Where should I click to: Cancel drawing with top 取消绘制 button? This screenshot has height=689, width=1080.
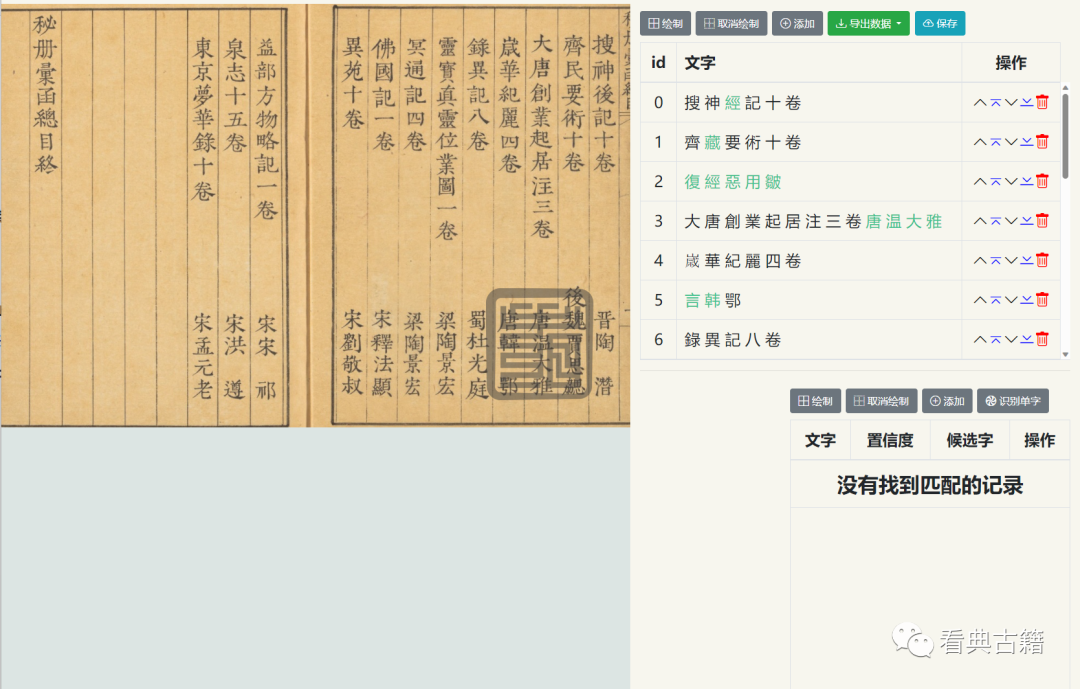click(x=730, y=22)
